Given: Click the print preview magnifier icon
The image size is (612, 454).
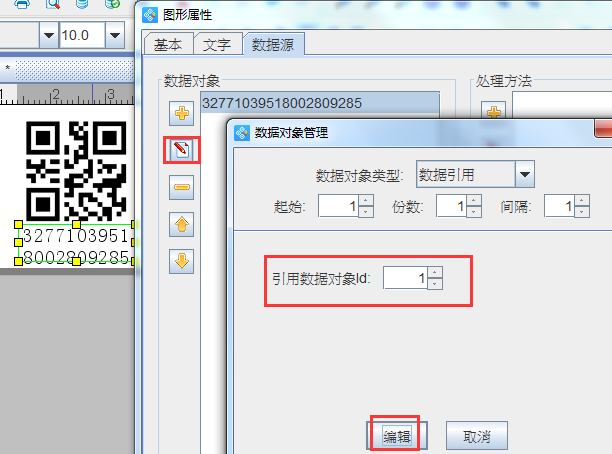Looking at the screenshot, I should (x=52, y=5).
